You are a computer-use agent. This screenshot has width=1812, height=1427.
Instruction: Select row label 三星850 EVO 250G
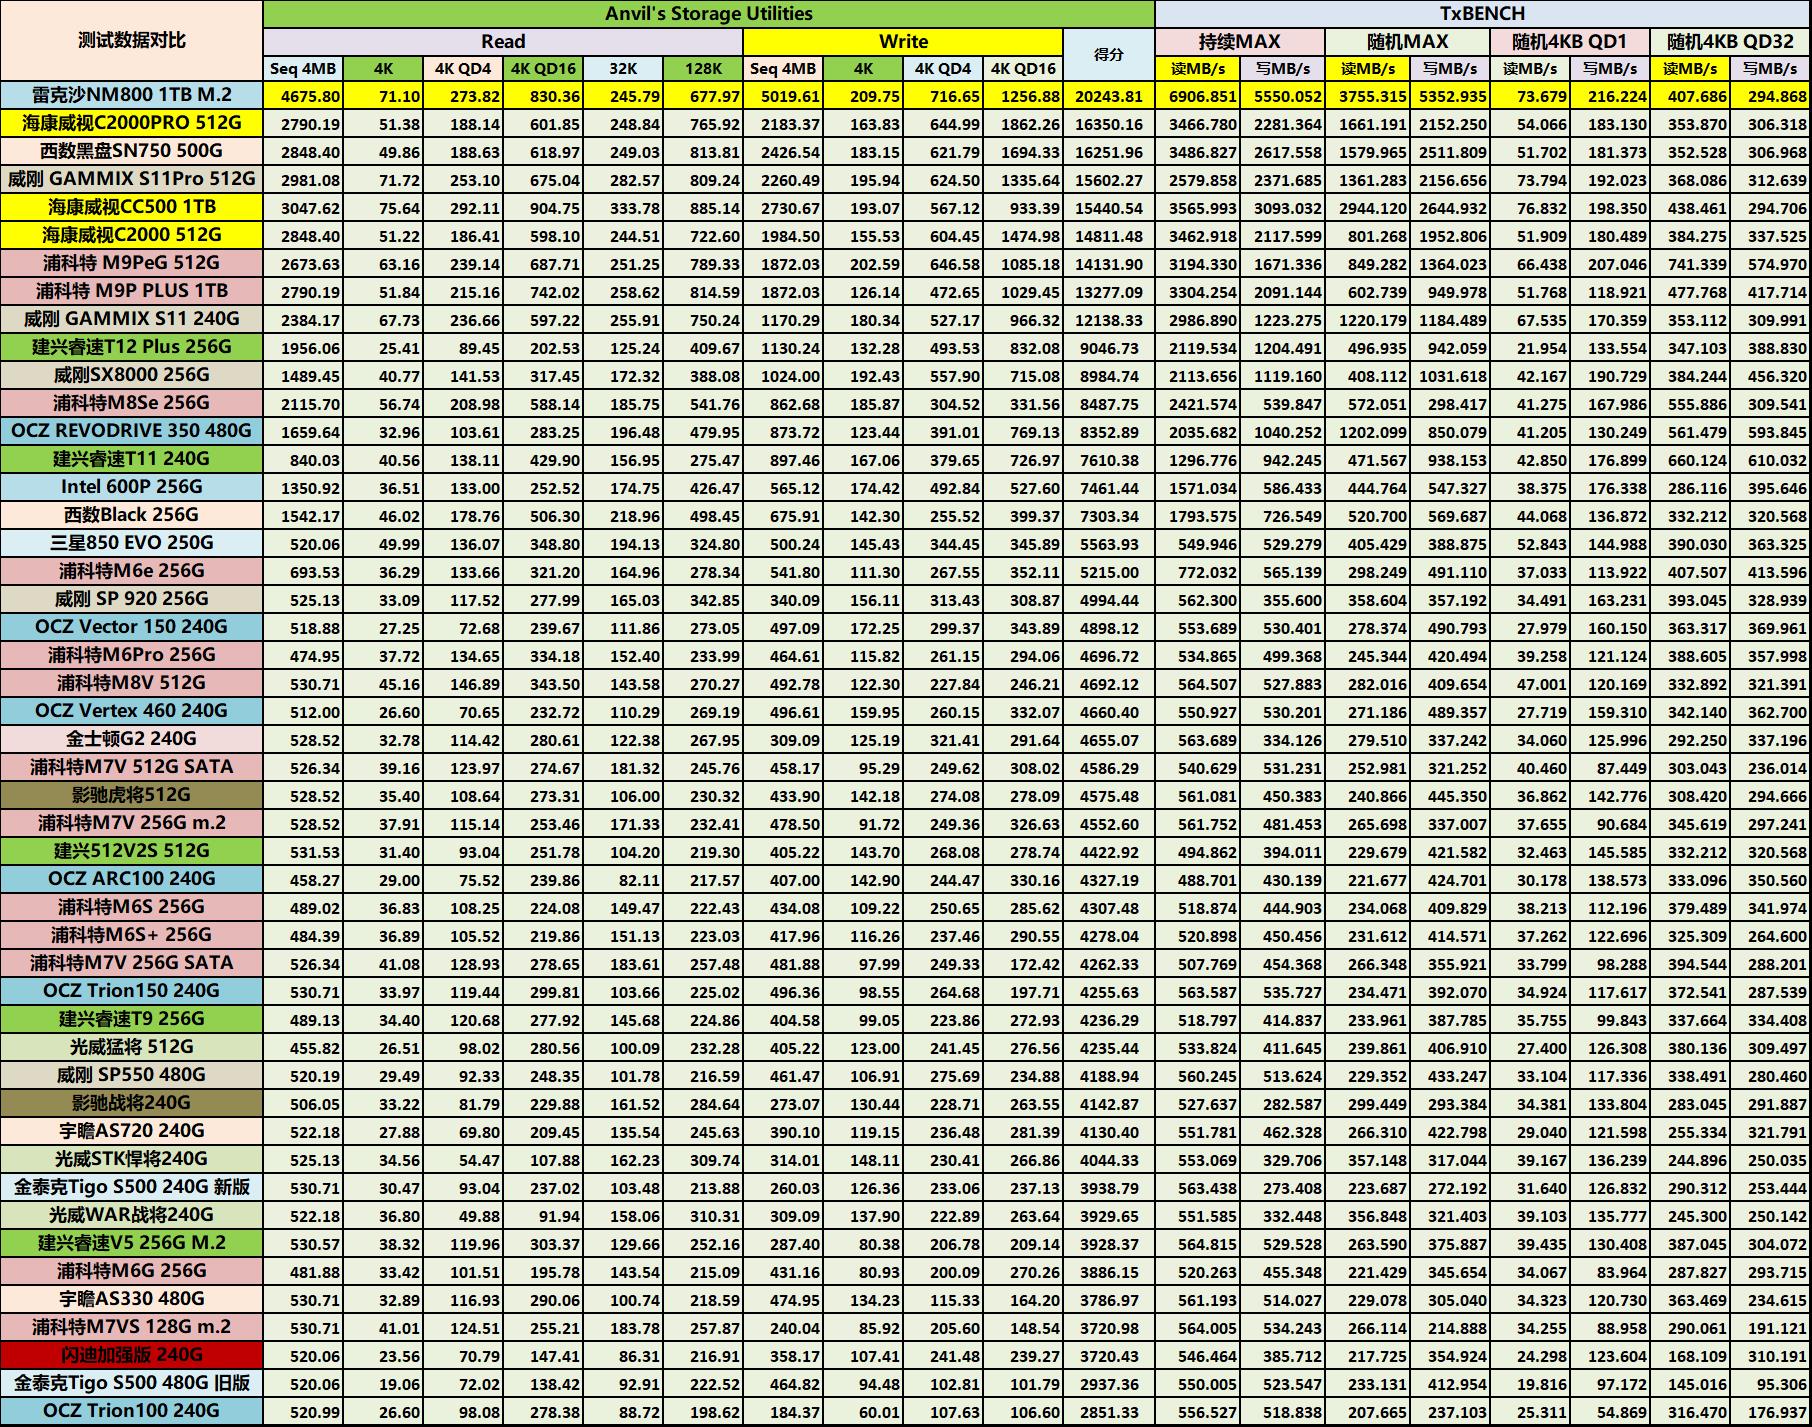131,543
